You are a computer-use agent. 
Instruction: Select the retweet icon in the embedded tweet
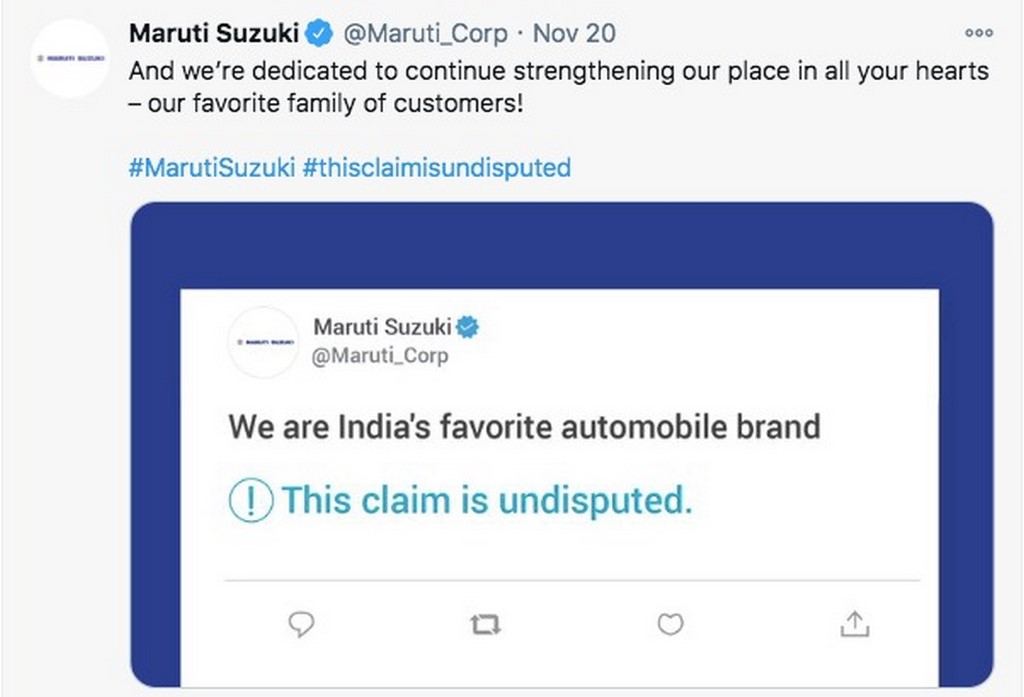click(485, 624)
